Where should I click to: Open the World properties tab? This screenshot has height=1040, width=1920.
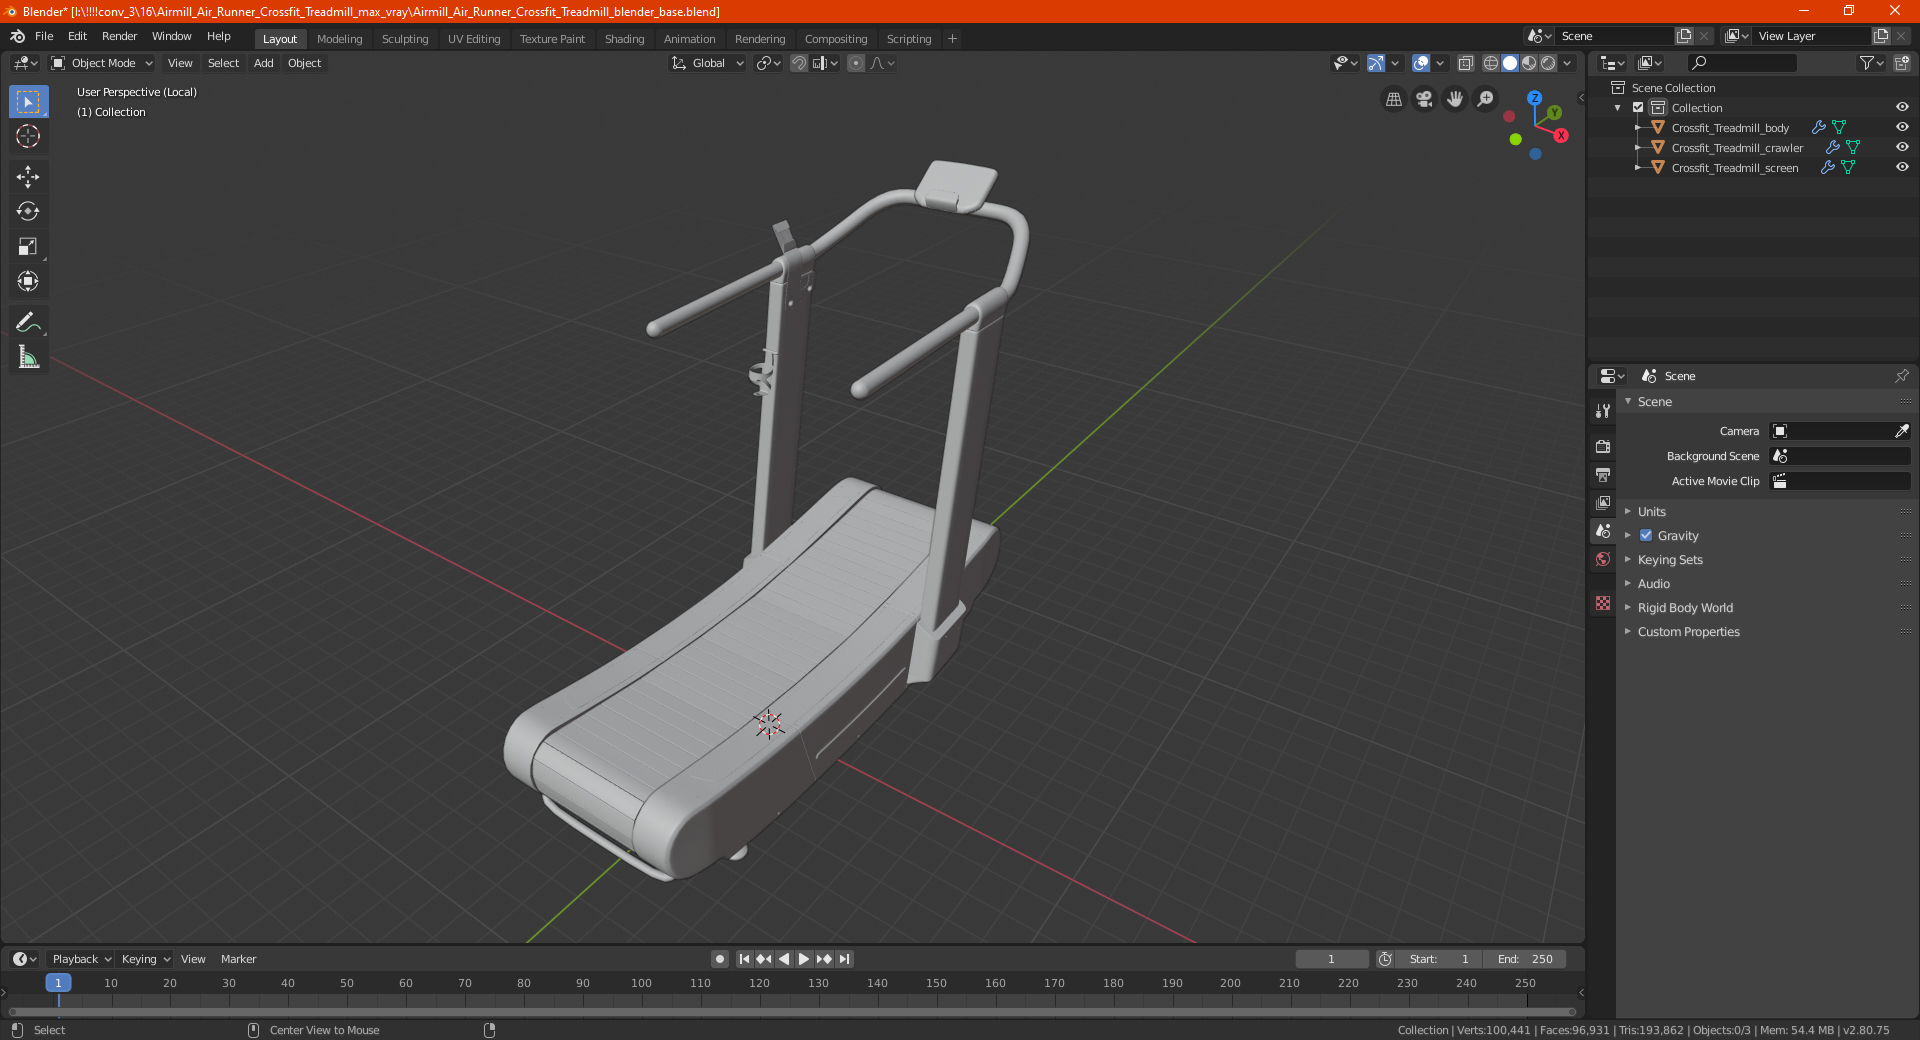point(1603,559)
